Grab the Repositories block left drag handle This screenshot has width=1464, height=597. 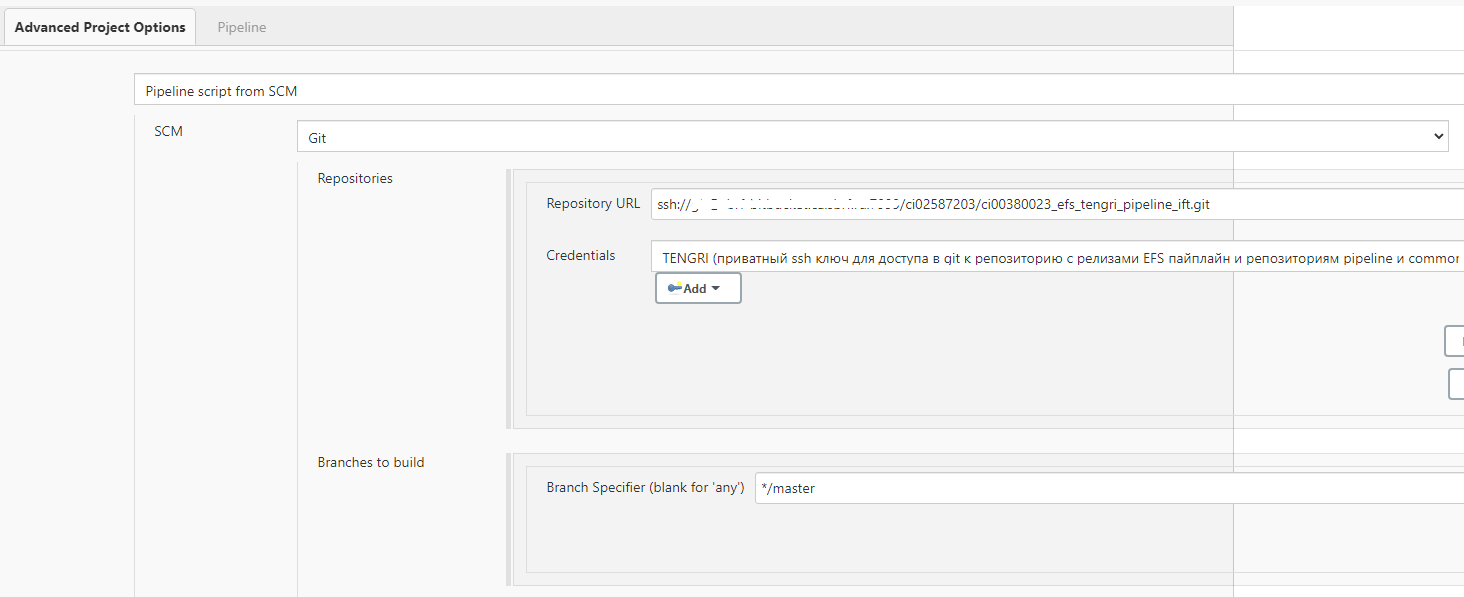pos(509,298)
